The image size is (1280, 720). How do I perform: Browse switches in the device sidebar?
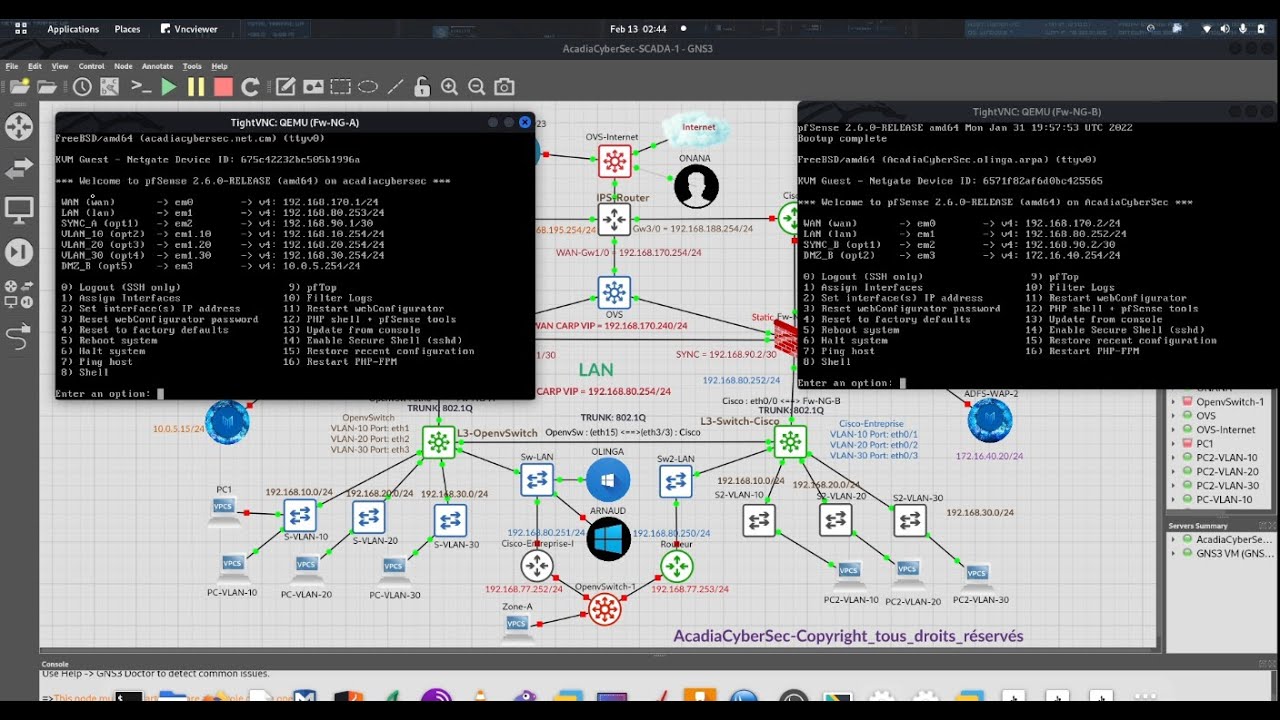pos(19,169)
